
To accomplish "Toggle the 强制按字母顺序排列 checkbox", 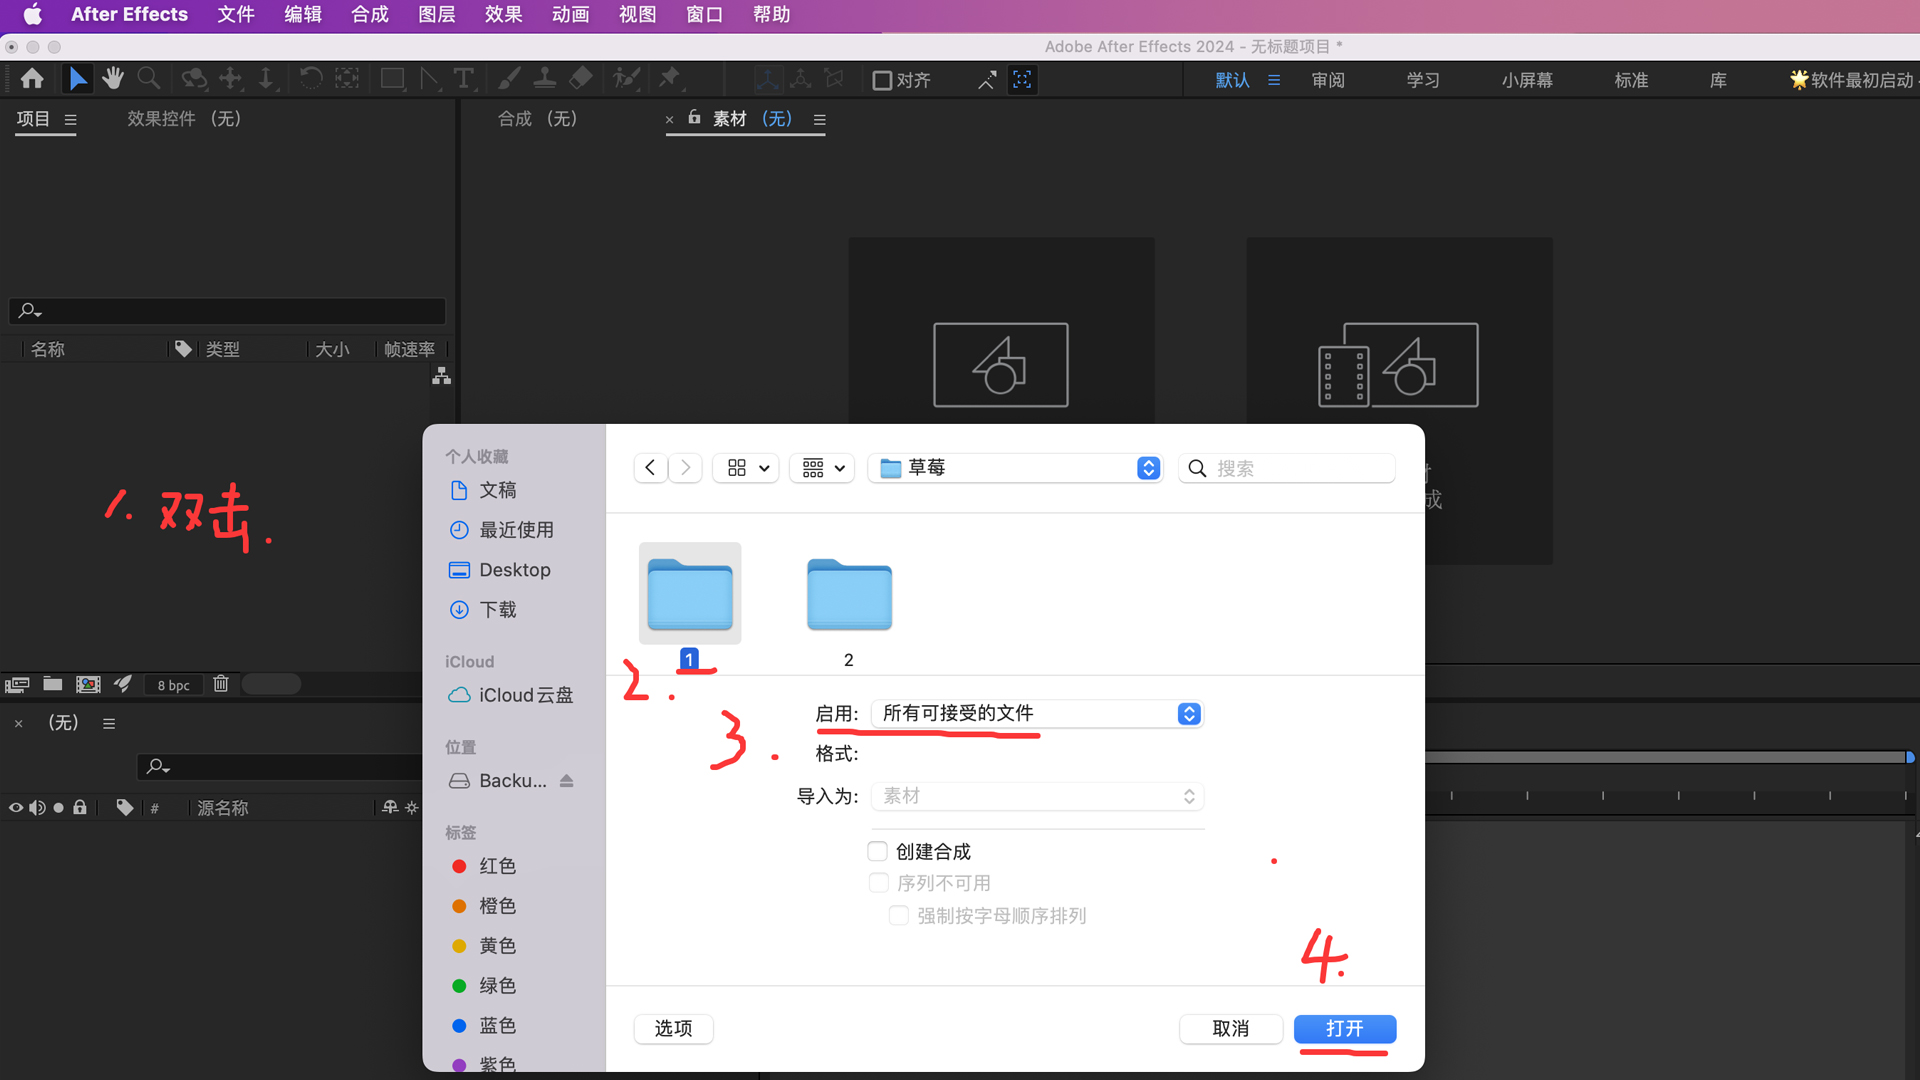I will coord(898,915).
